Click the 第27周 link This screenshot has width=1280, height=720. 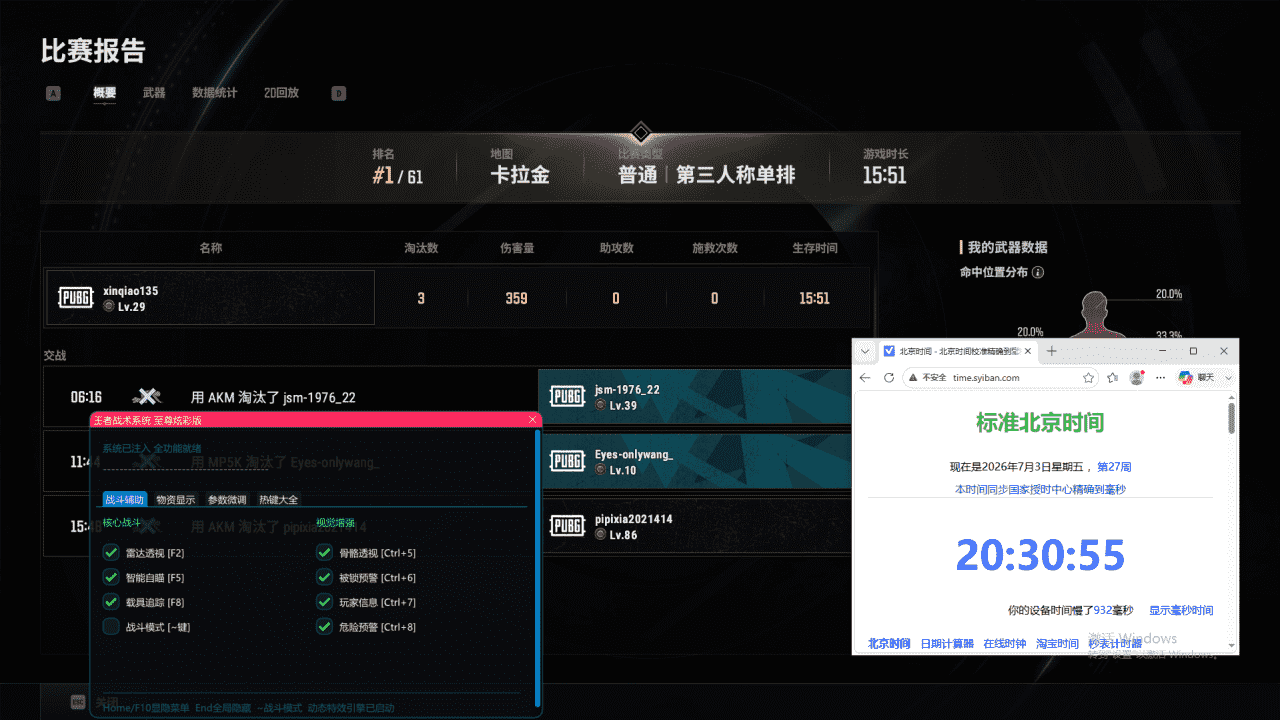tap(1114, 467)
